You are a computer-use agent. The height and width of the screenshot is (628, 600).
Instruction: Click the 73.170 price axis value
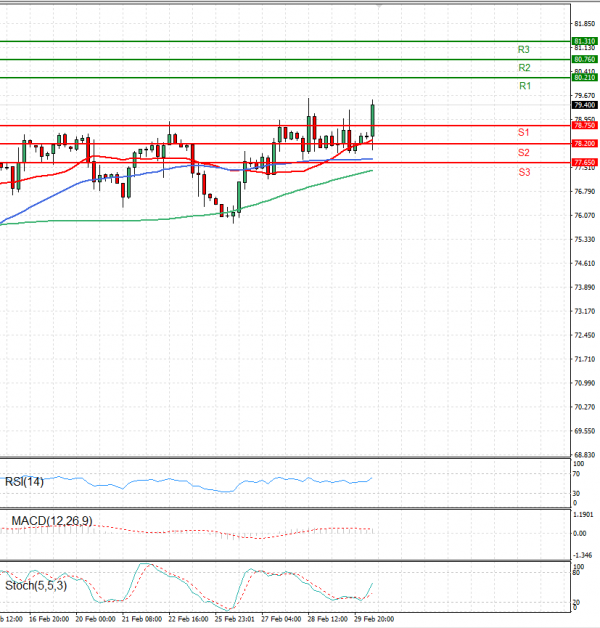point(584,311)
